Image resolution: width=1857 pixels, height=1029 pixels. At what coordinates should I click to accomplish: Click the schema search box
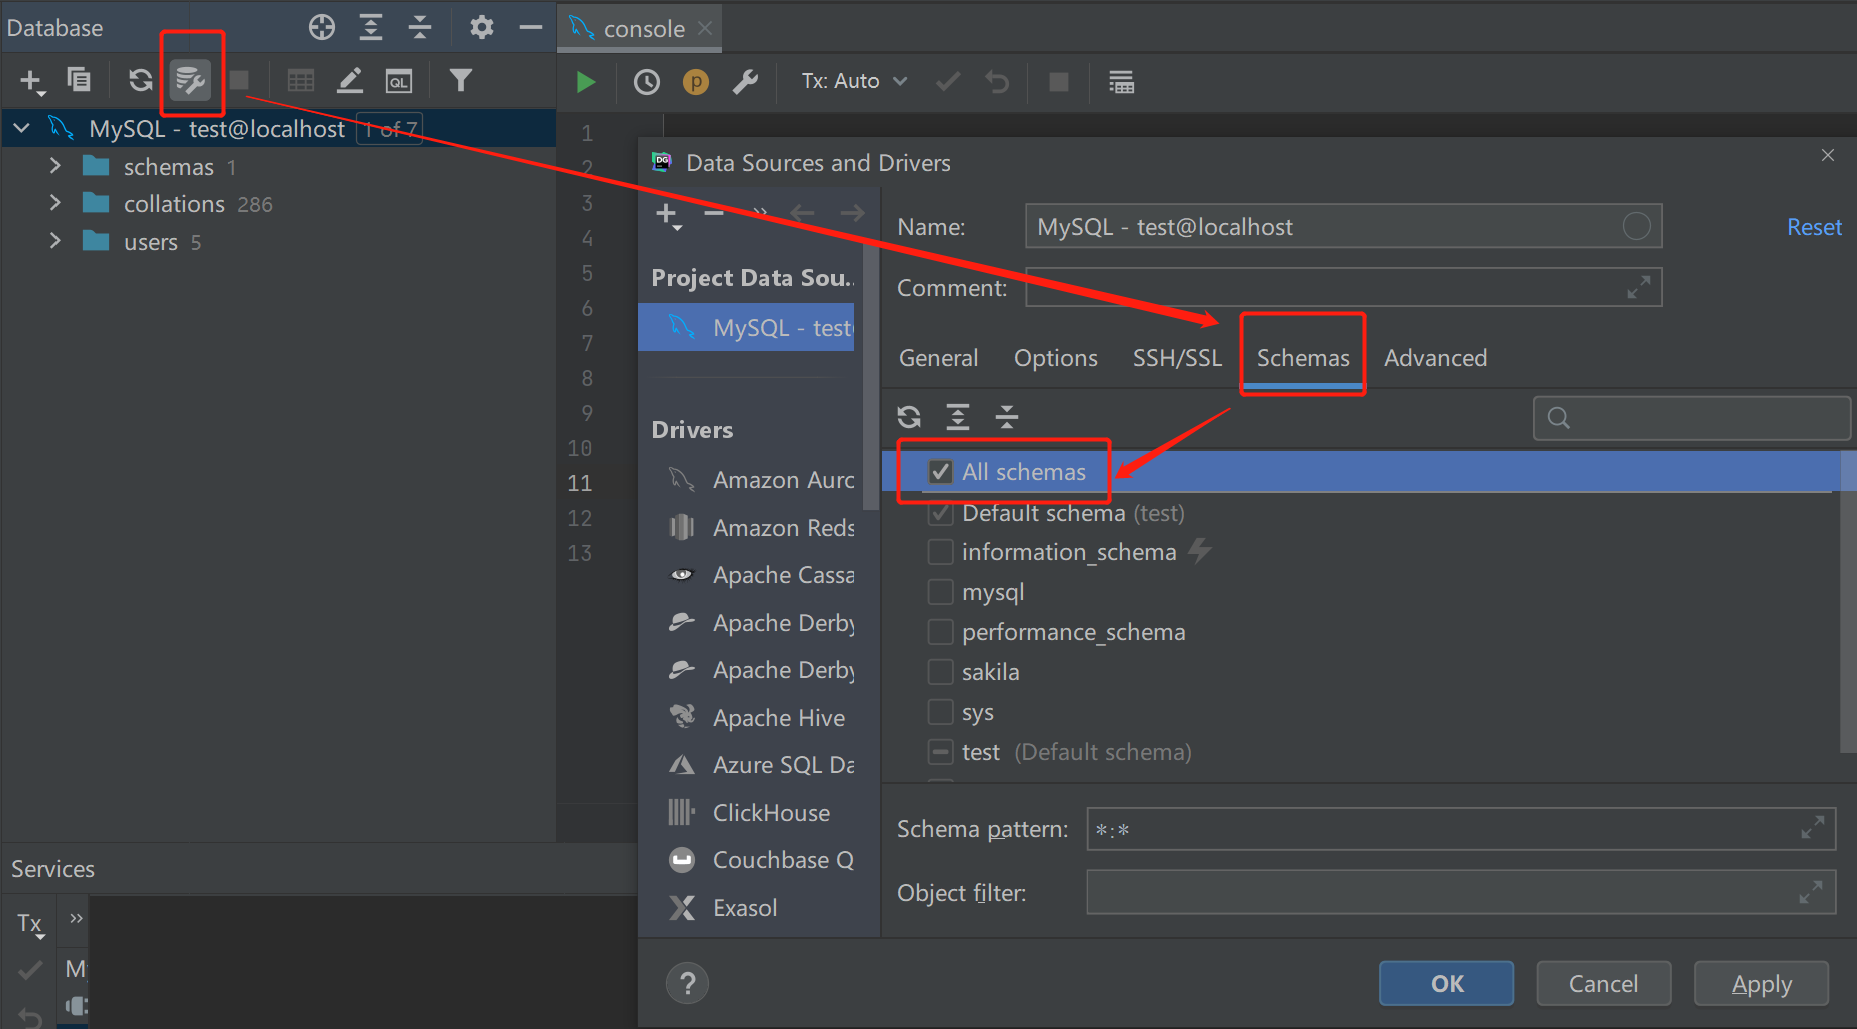click(1691, 418)
